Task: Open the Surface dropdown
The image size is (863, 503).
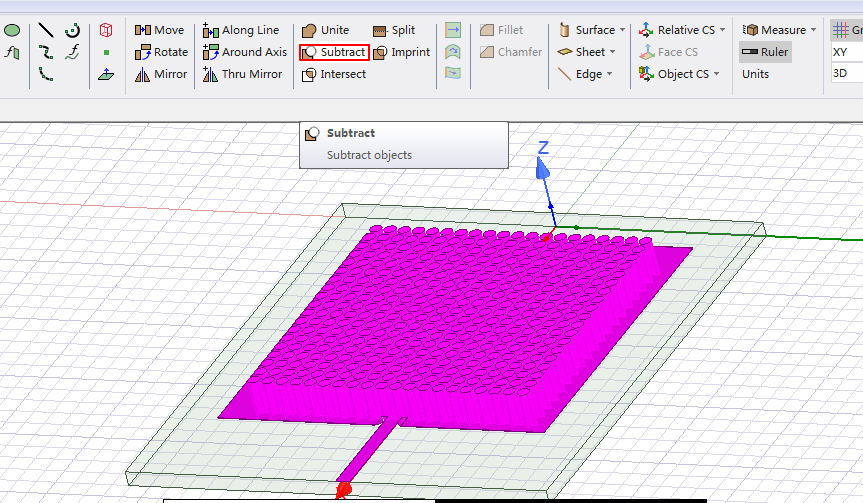Action: [592, 30]
